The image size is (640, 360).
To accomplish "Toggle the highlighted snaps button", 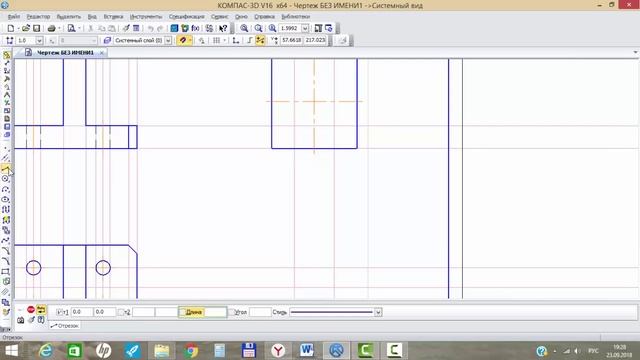I will 182,40.
